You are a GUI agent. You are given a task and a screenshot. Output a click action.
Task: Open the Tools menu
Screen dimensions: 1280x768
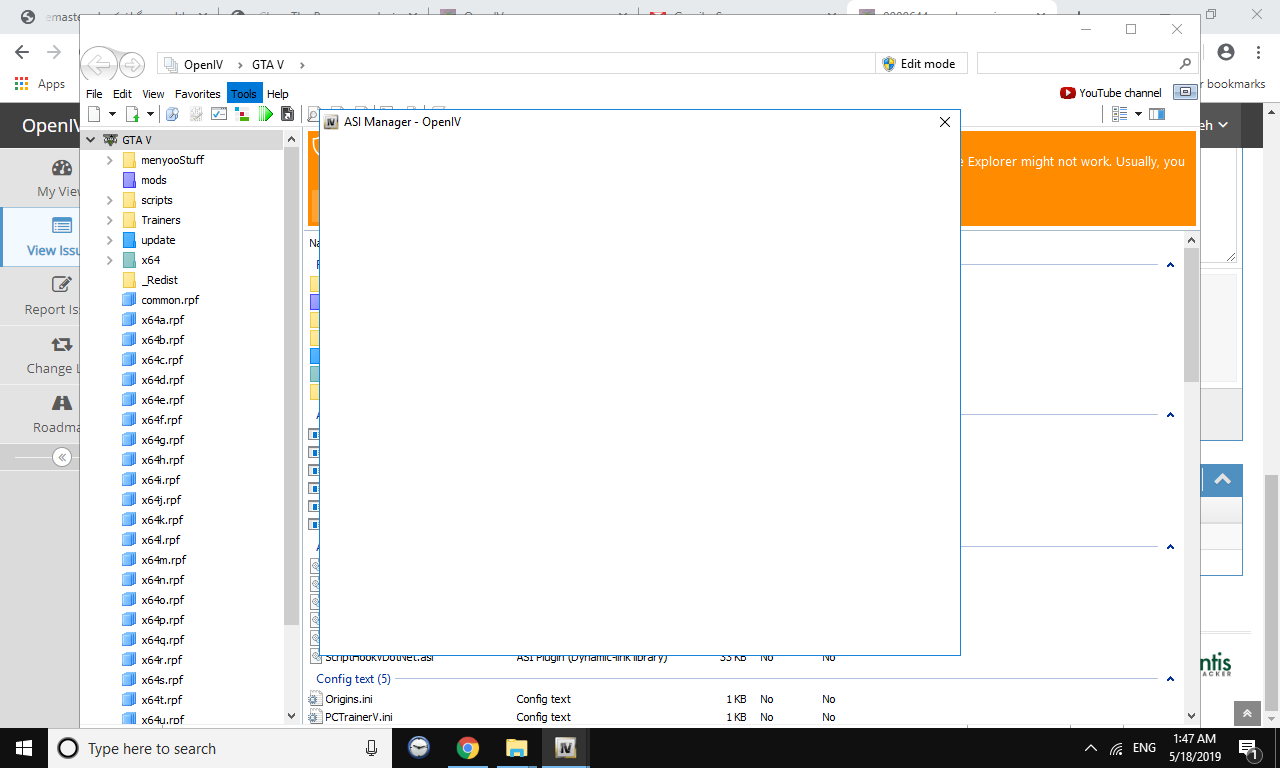(244, 94)
